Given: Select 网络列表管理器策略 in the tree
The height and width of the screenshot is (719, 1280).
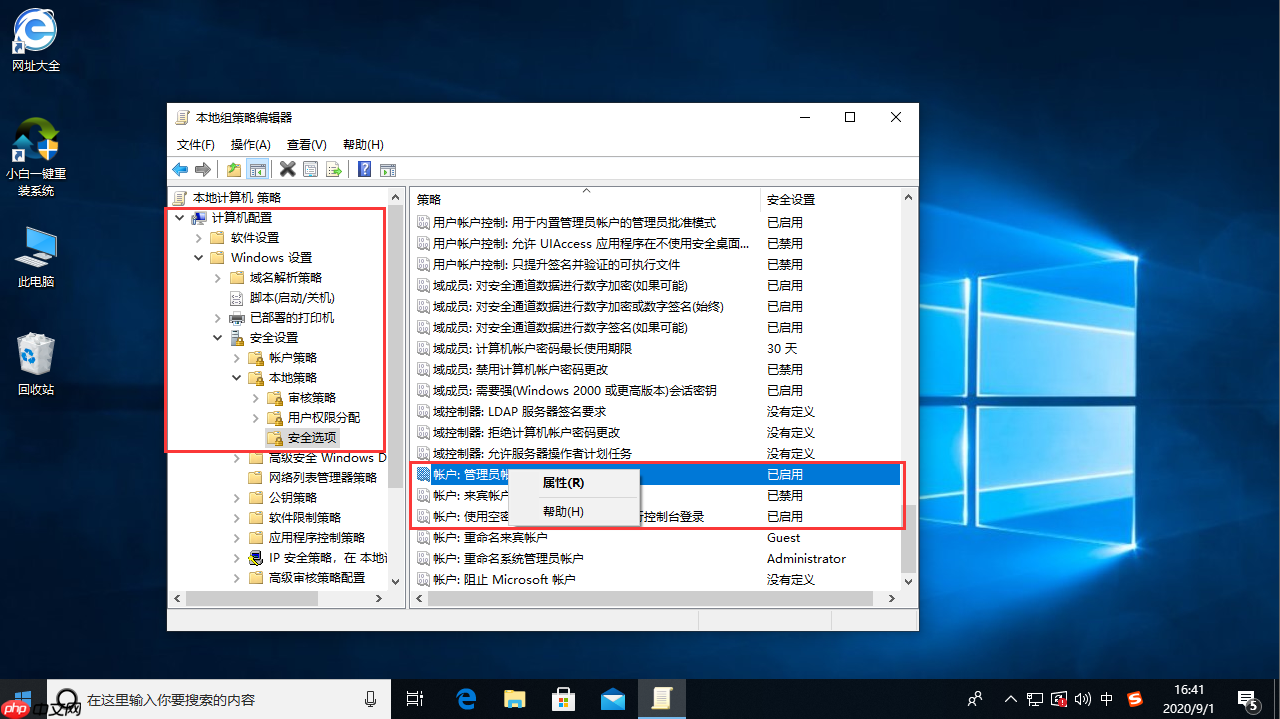Looking at the screenshot, I should (x=322, y=477).
